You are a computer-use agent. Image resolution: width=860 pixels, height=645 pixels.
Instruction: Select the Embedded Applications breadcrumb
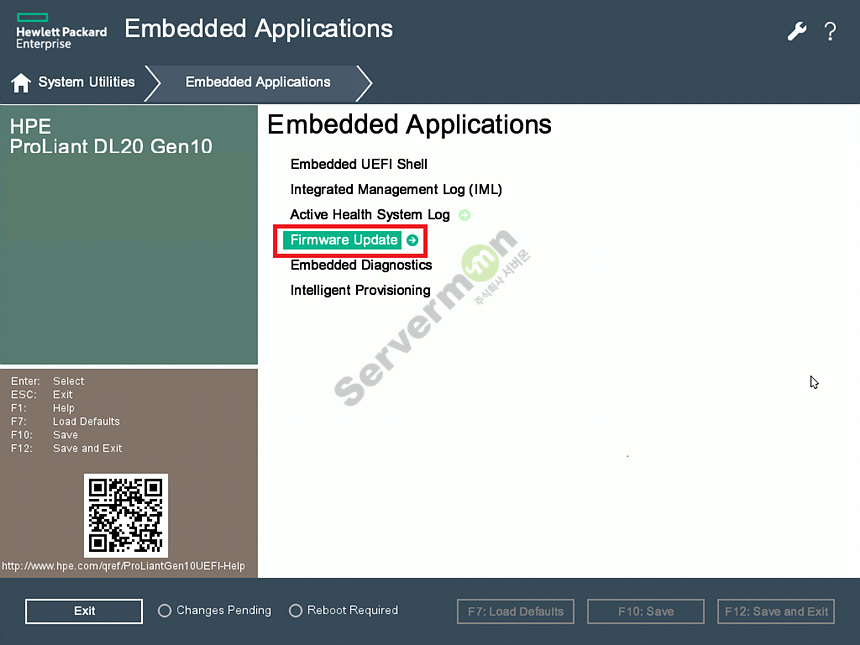coord(258,82)
